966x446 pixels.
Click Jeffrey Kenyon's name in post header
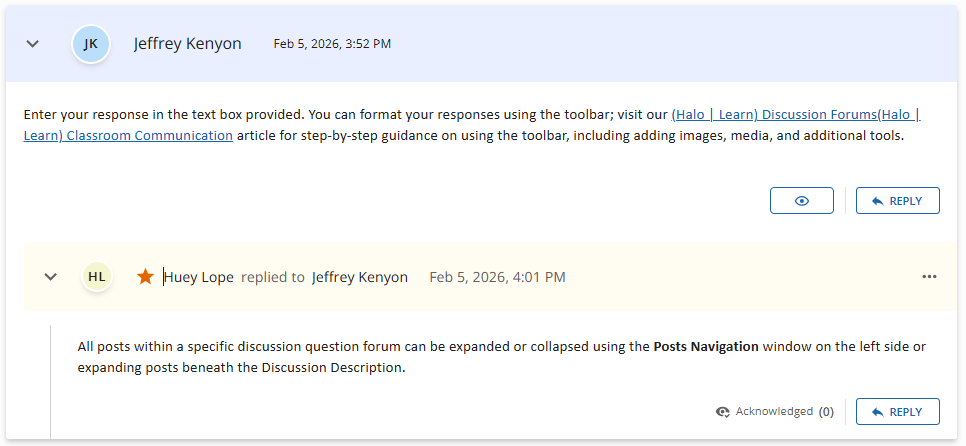[187, 44]
